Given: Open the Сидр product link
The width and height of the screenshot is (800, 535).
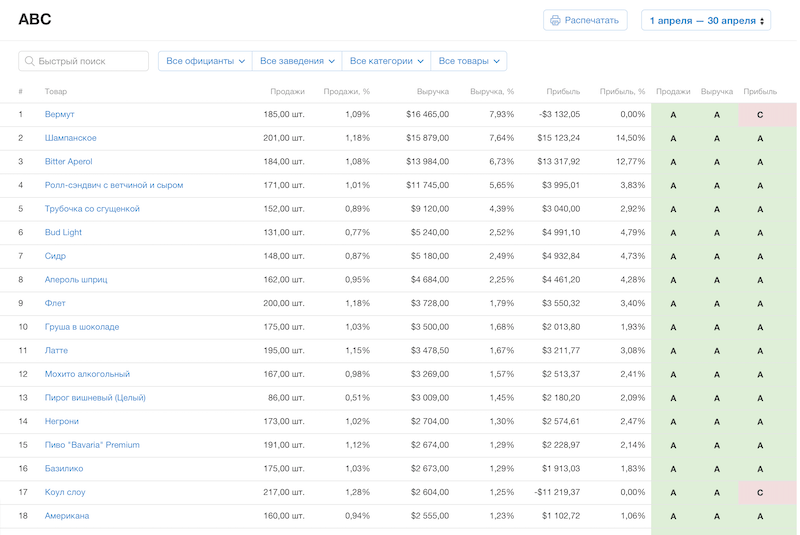Looking at the screenshot, I should click(55, 256).
